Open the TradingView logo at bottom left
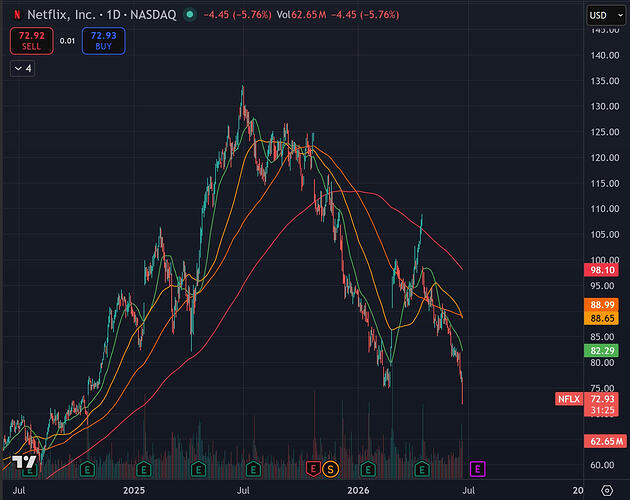 24,461
